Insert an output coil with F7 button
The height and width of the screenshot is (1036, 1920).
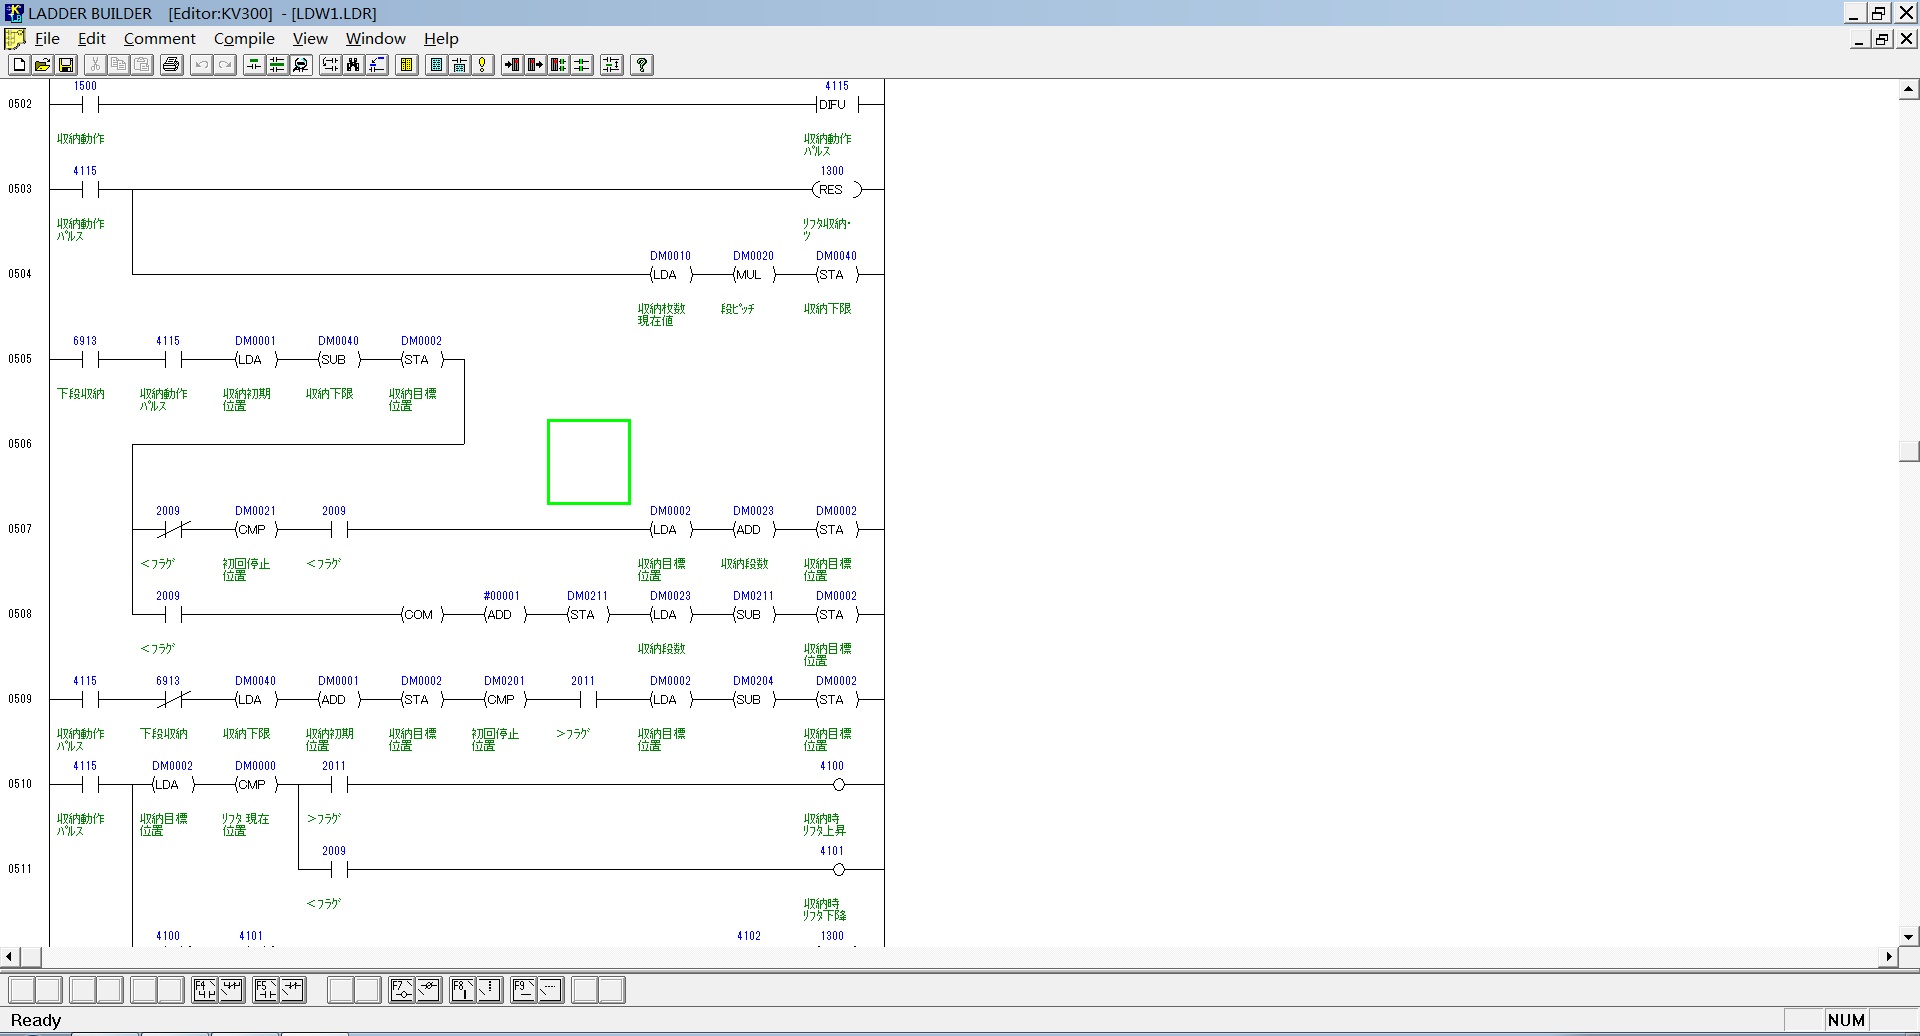402,990
